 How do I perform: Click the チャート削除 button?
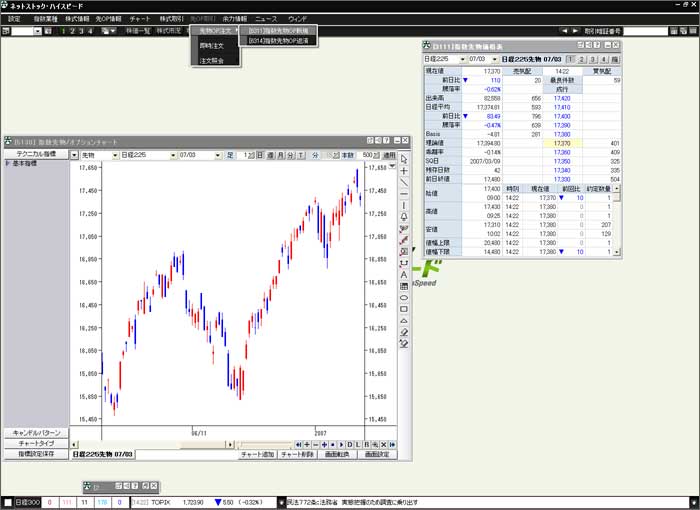(297, 455)
